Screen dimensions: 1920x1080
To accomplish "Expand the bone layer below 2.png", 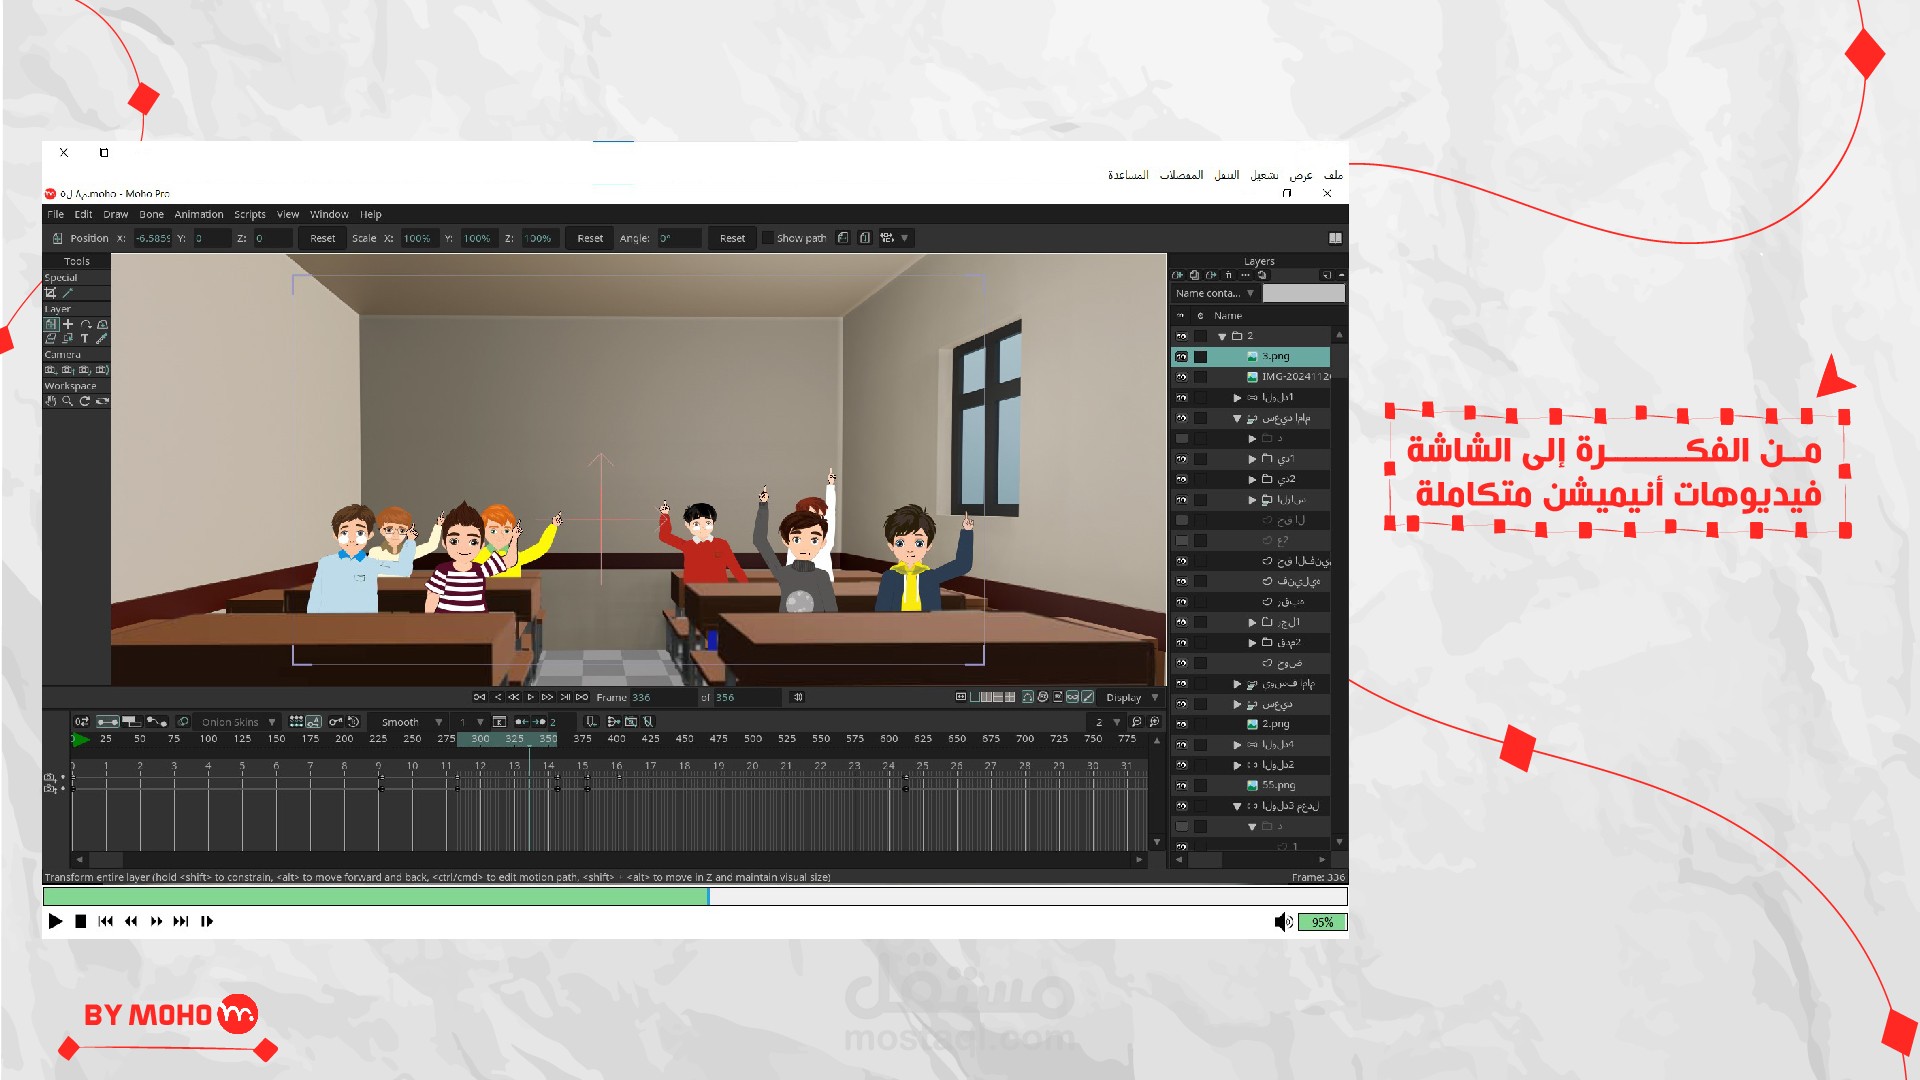I will coord(1237,745).
